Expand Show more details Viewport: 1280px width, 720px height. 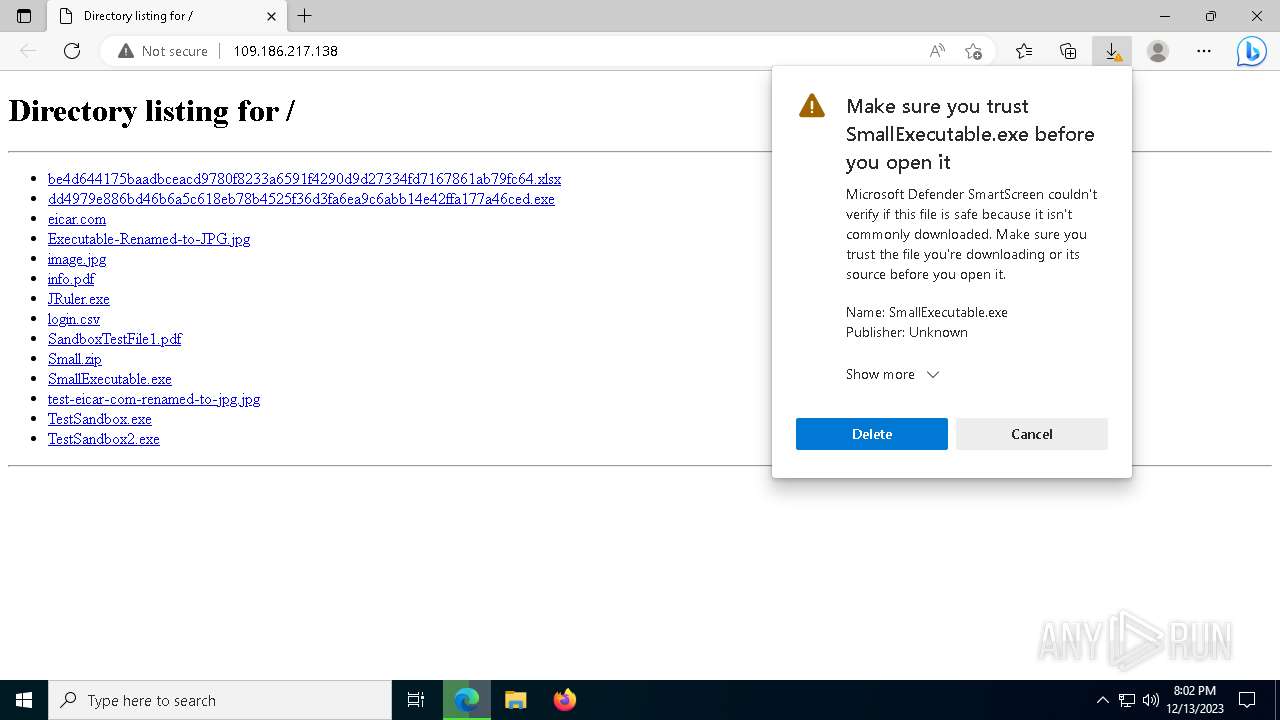pyautogui.click(x=892, y=374)
